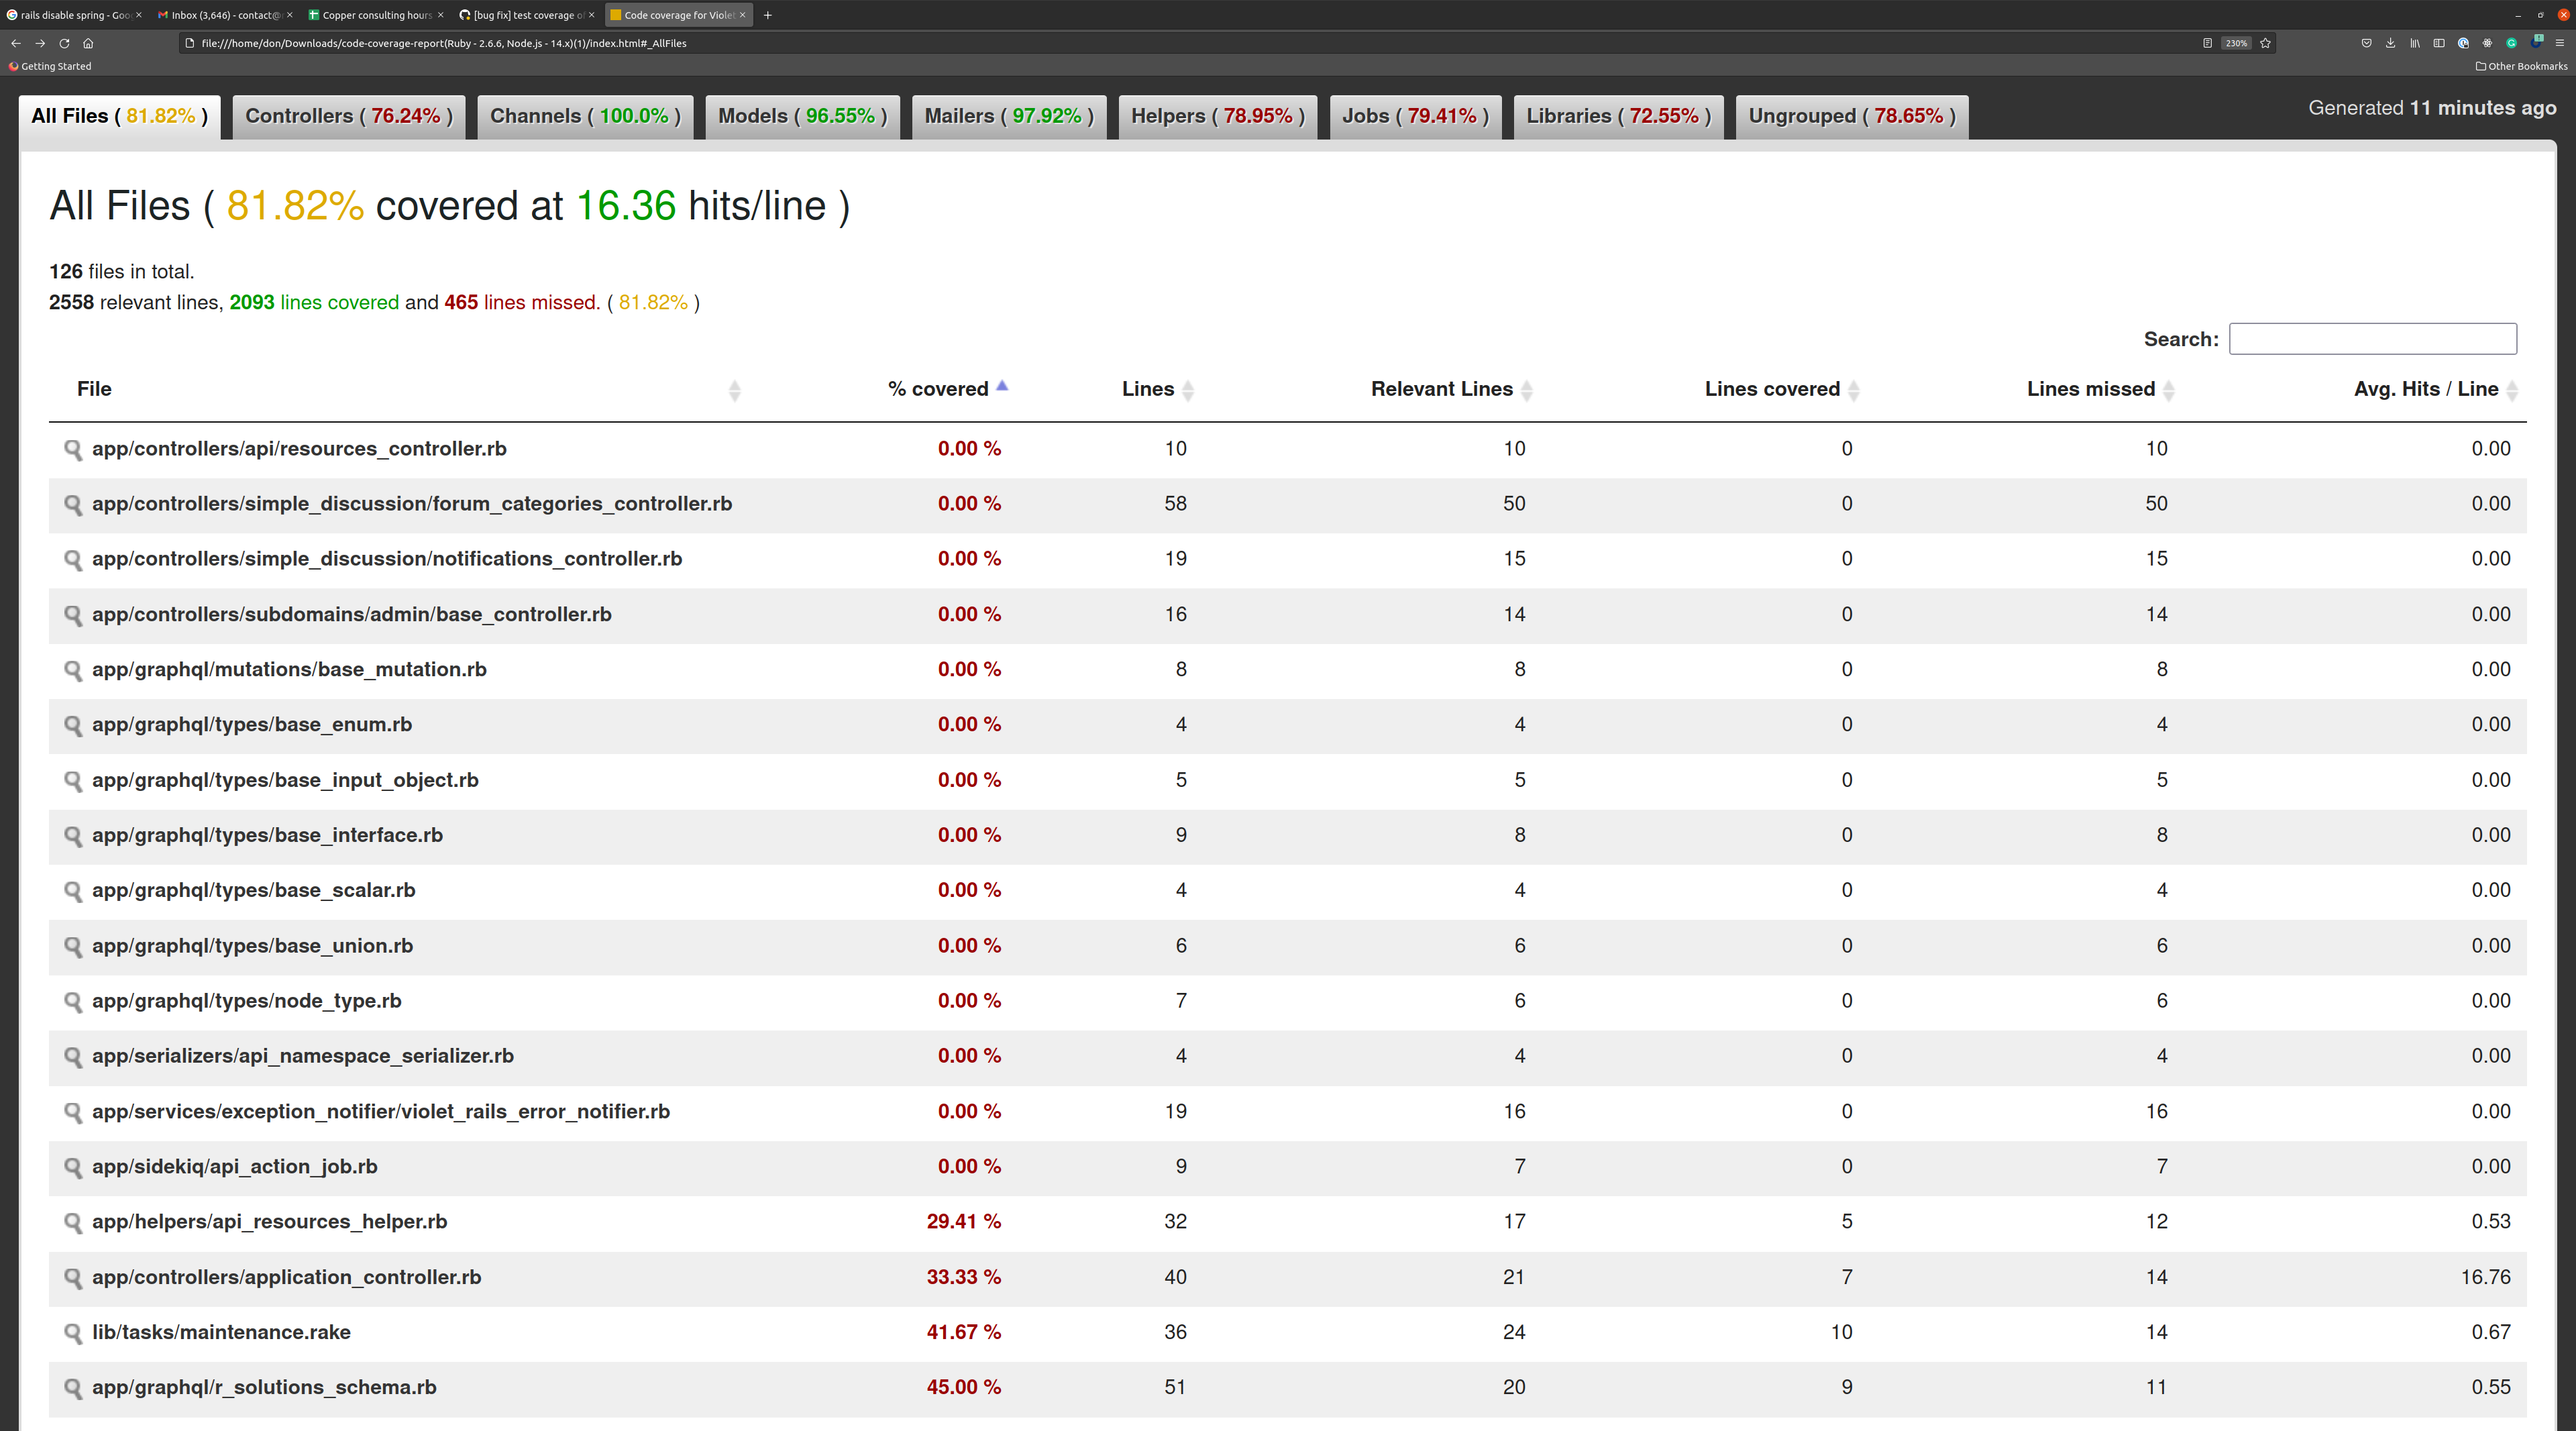Viewport: 2576px width, 1431px height.
Task: Toggle Firefox reader view icon
Action: [2208, 43]
